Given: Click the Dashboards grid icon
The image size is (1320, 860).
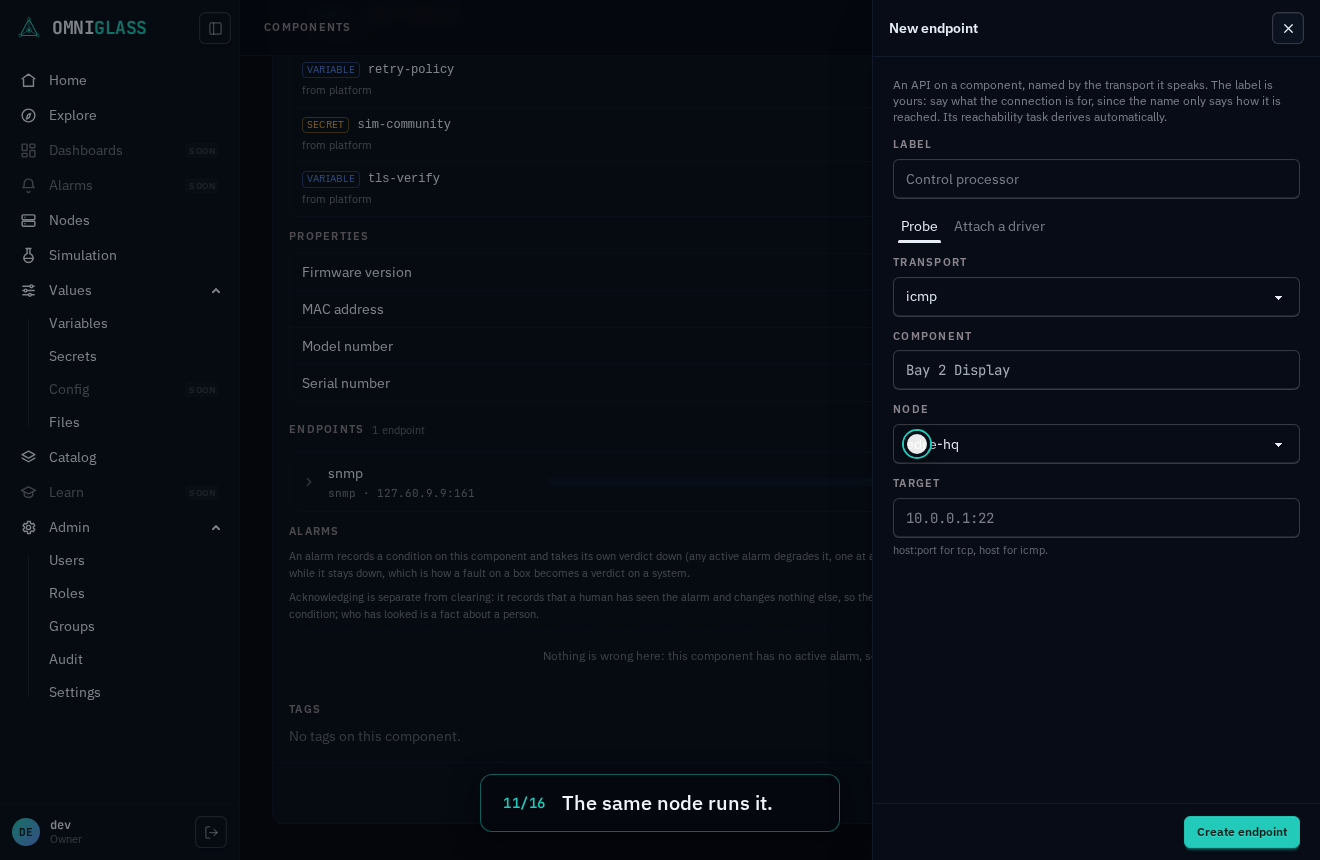Looking at the screenshot, I should pyautogui.click(x=29, y=150).
